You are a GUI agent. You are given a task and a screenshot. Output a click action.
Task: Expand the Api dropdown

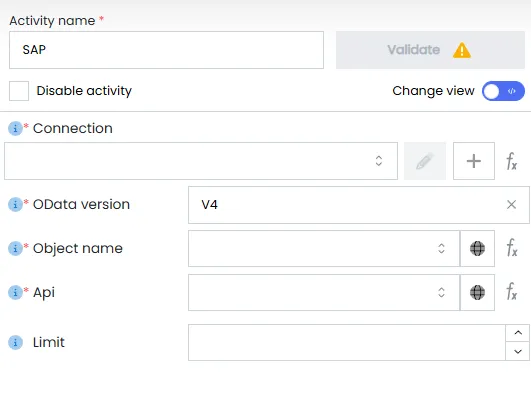324,292
